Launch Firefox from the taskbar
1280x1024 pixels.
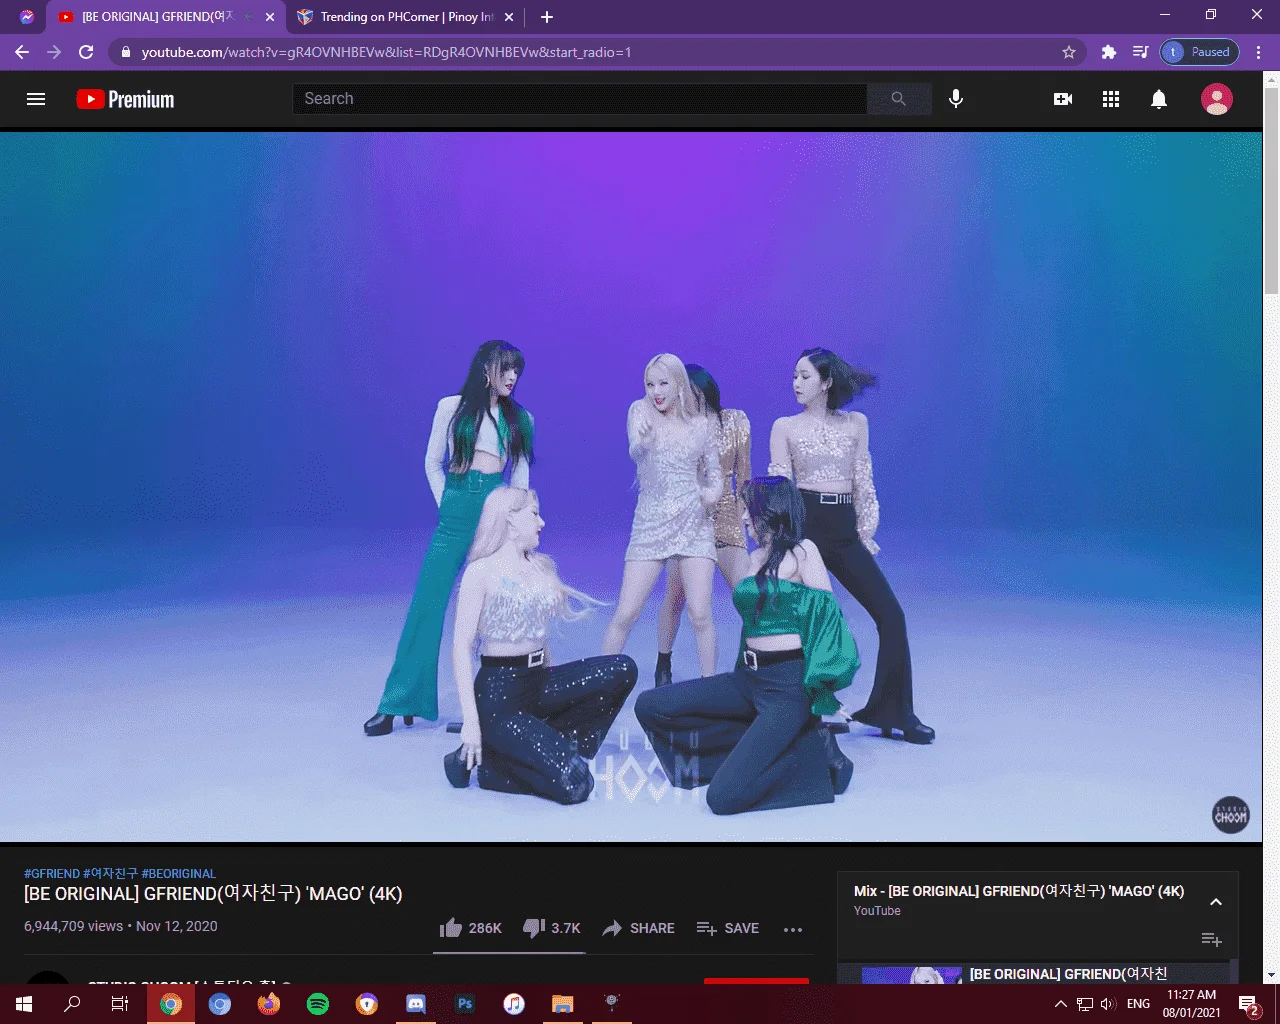(269, 1004)
